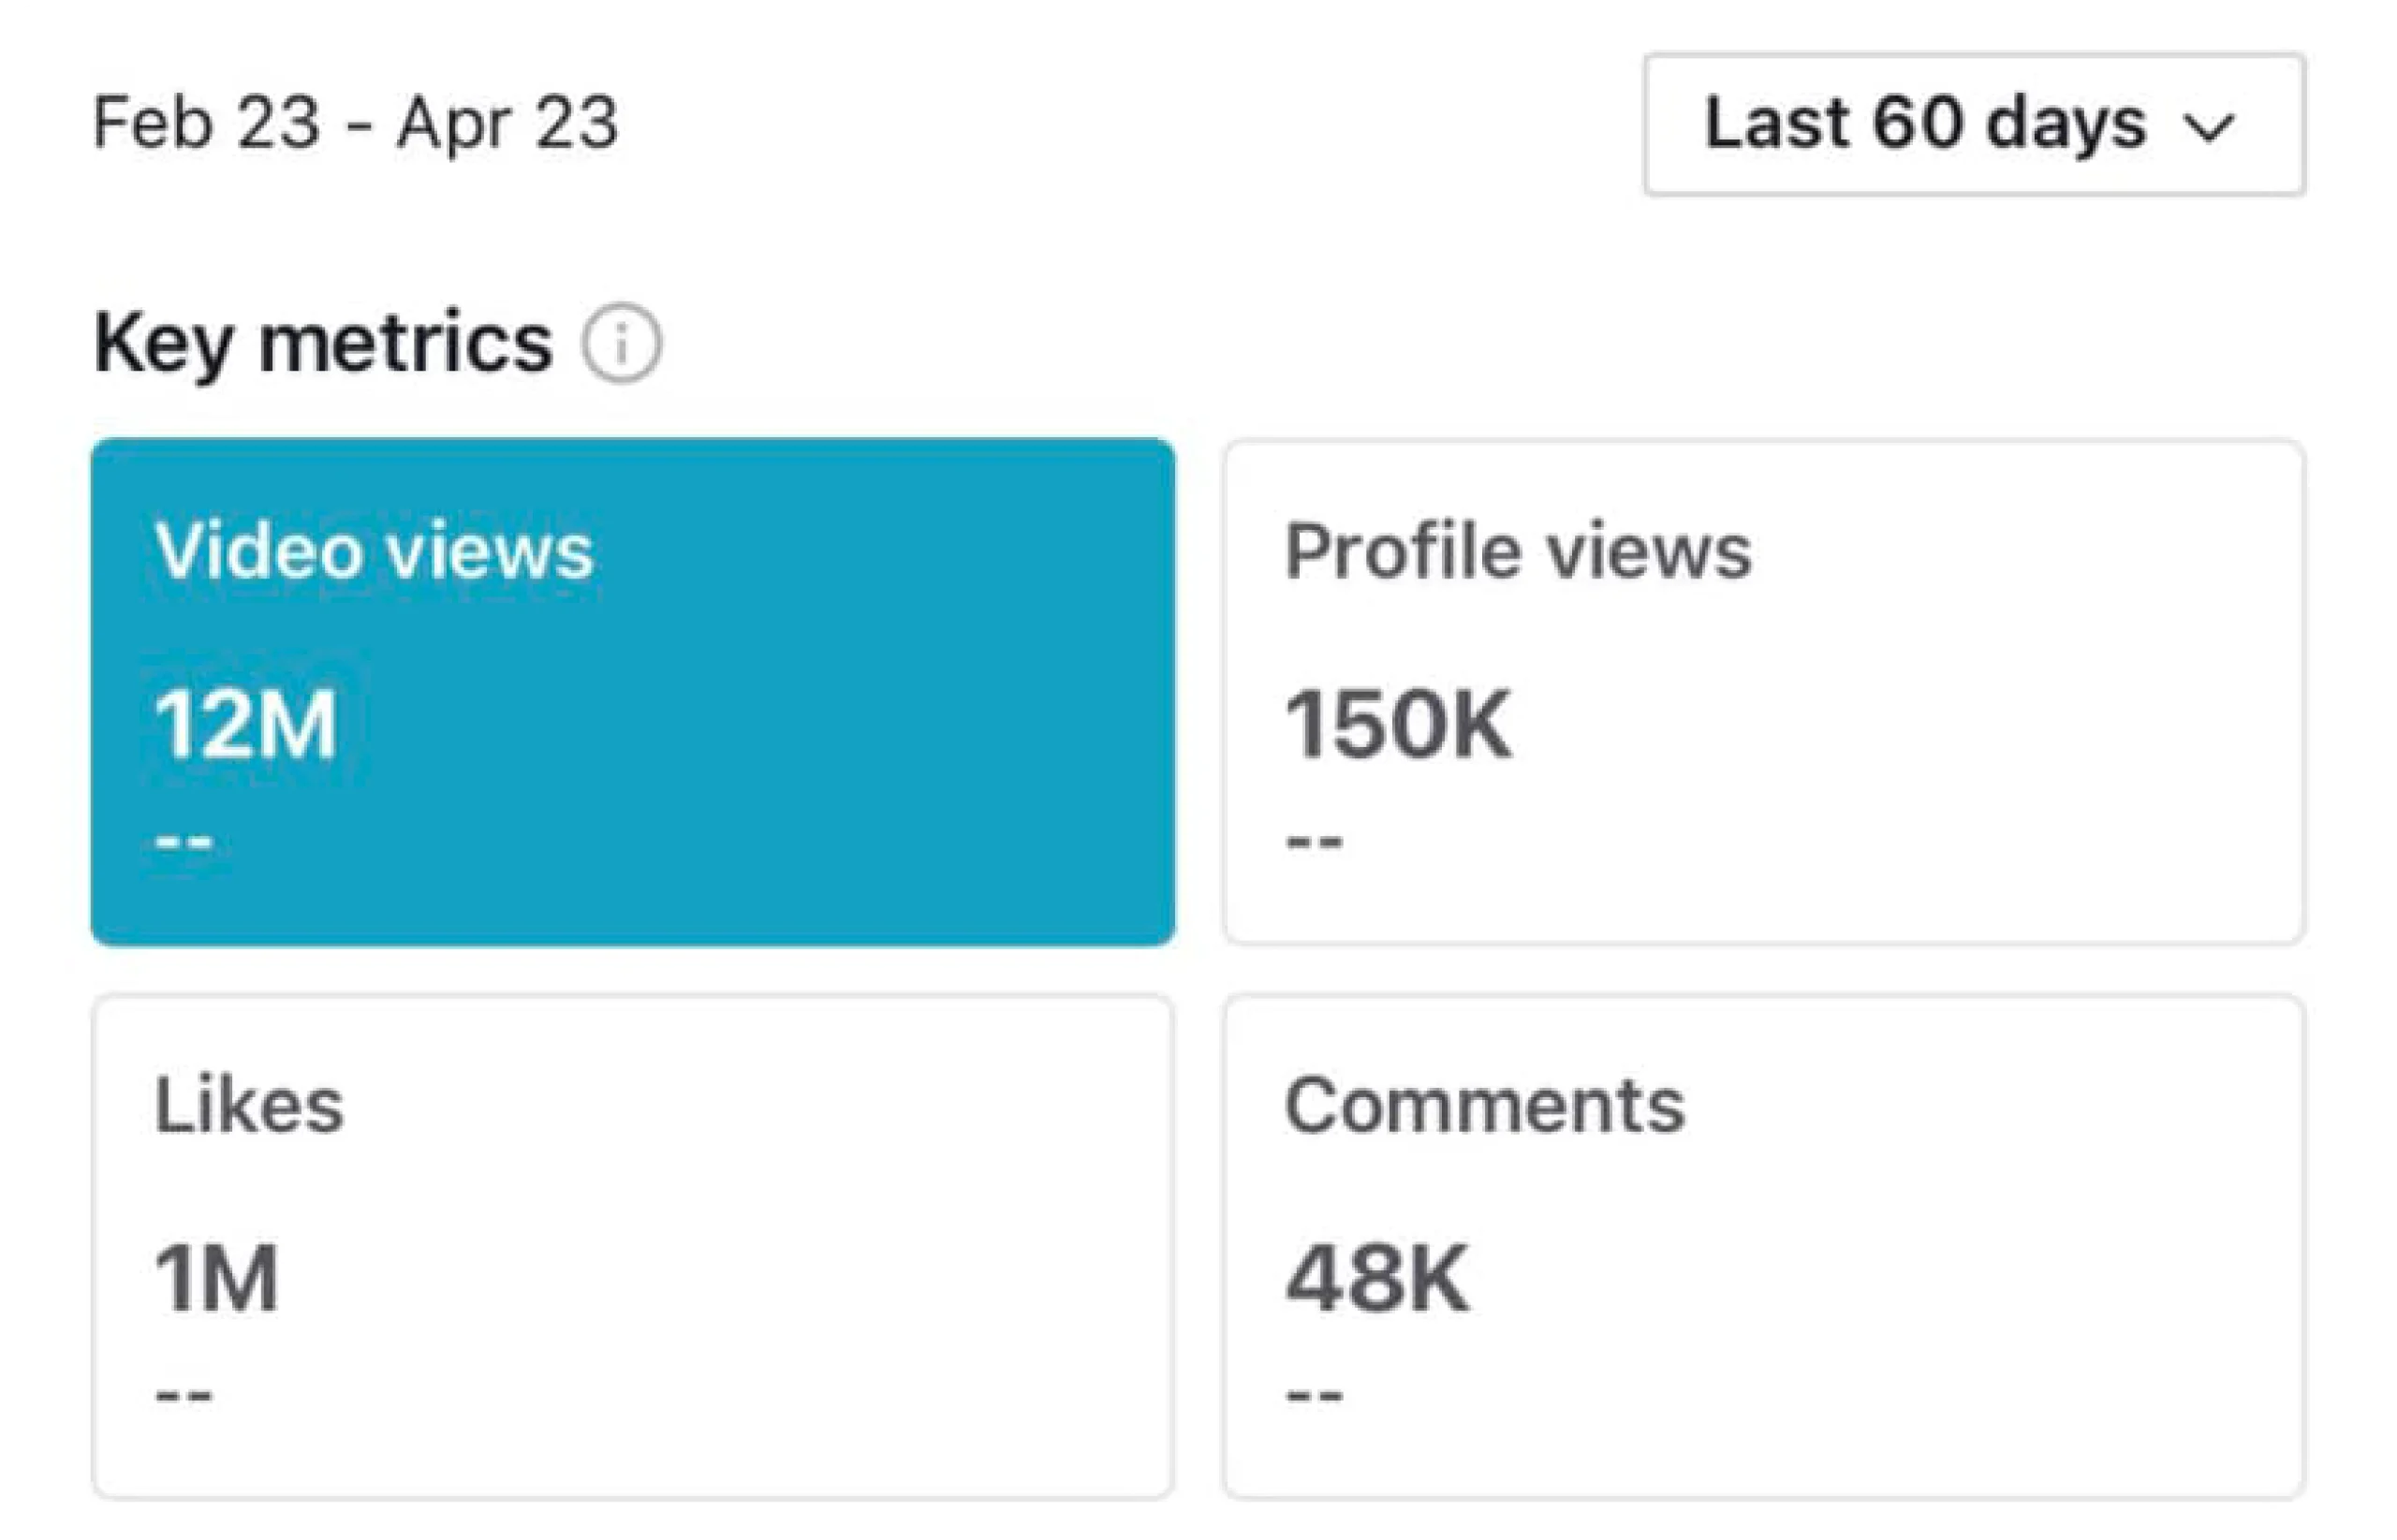This screenshot has height=1540, width=2397.
Task: Click the Video views label text
Action: pos(374,551)
